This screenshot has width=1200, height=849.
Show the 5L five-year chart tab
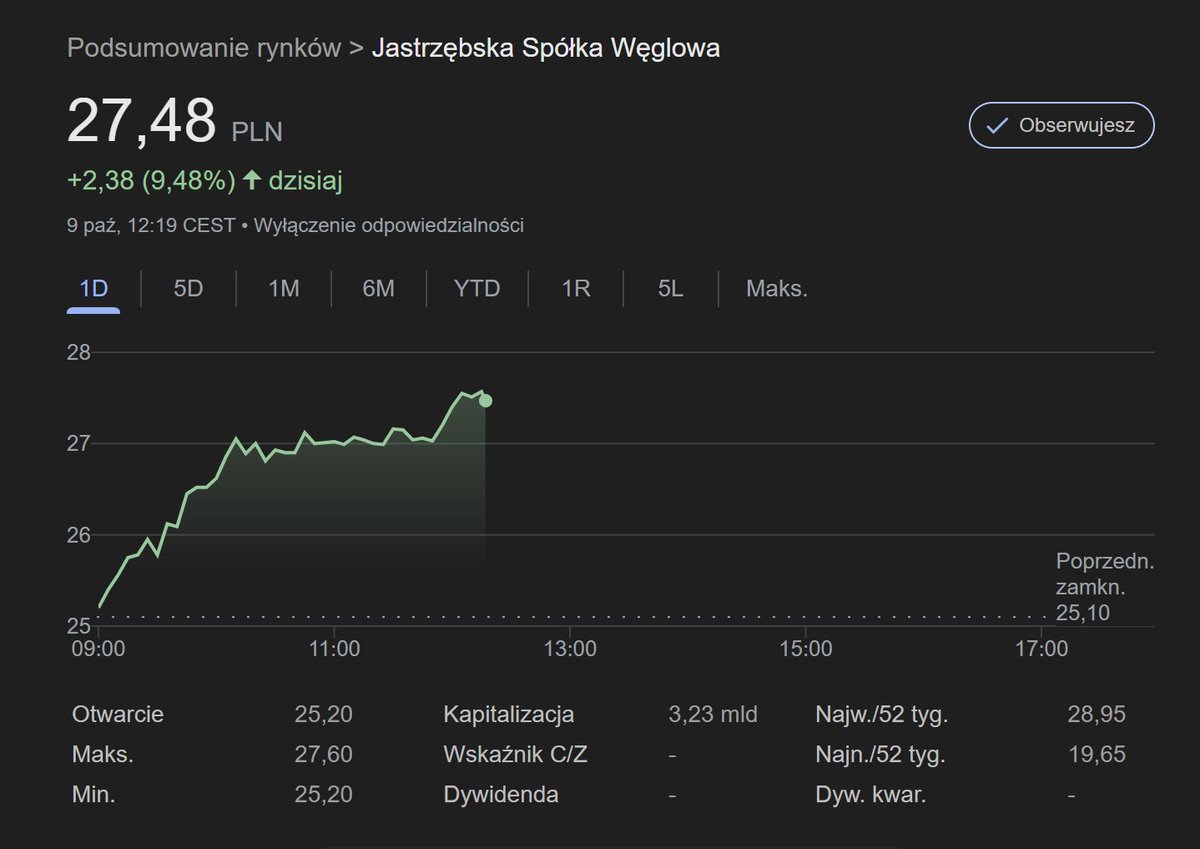point(670,289)
